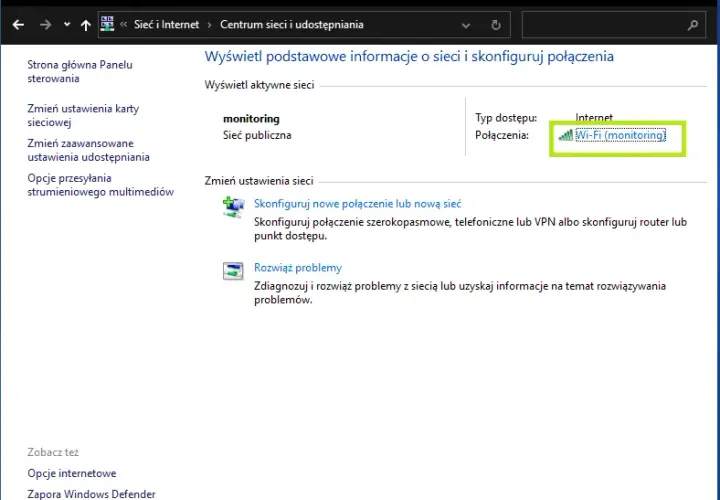Expand the address bar history chevron

click(466, 25)
